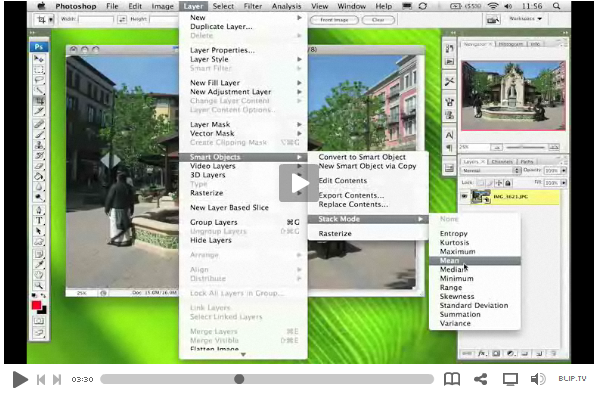The height and width of the screenshot is (399, 598).
Task: Open the Spotlight search magnifier
Action: 556,6
